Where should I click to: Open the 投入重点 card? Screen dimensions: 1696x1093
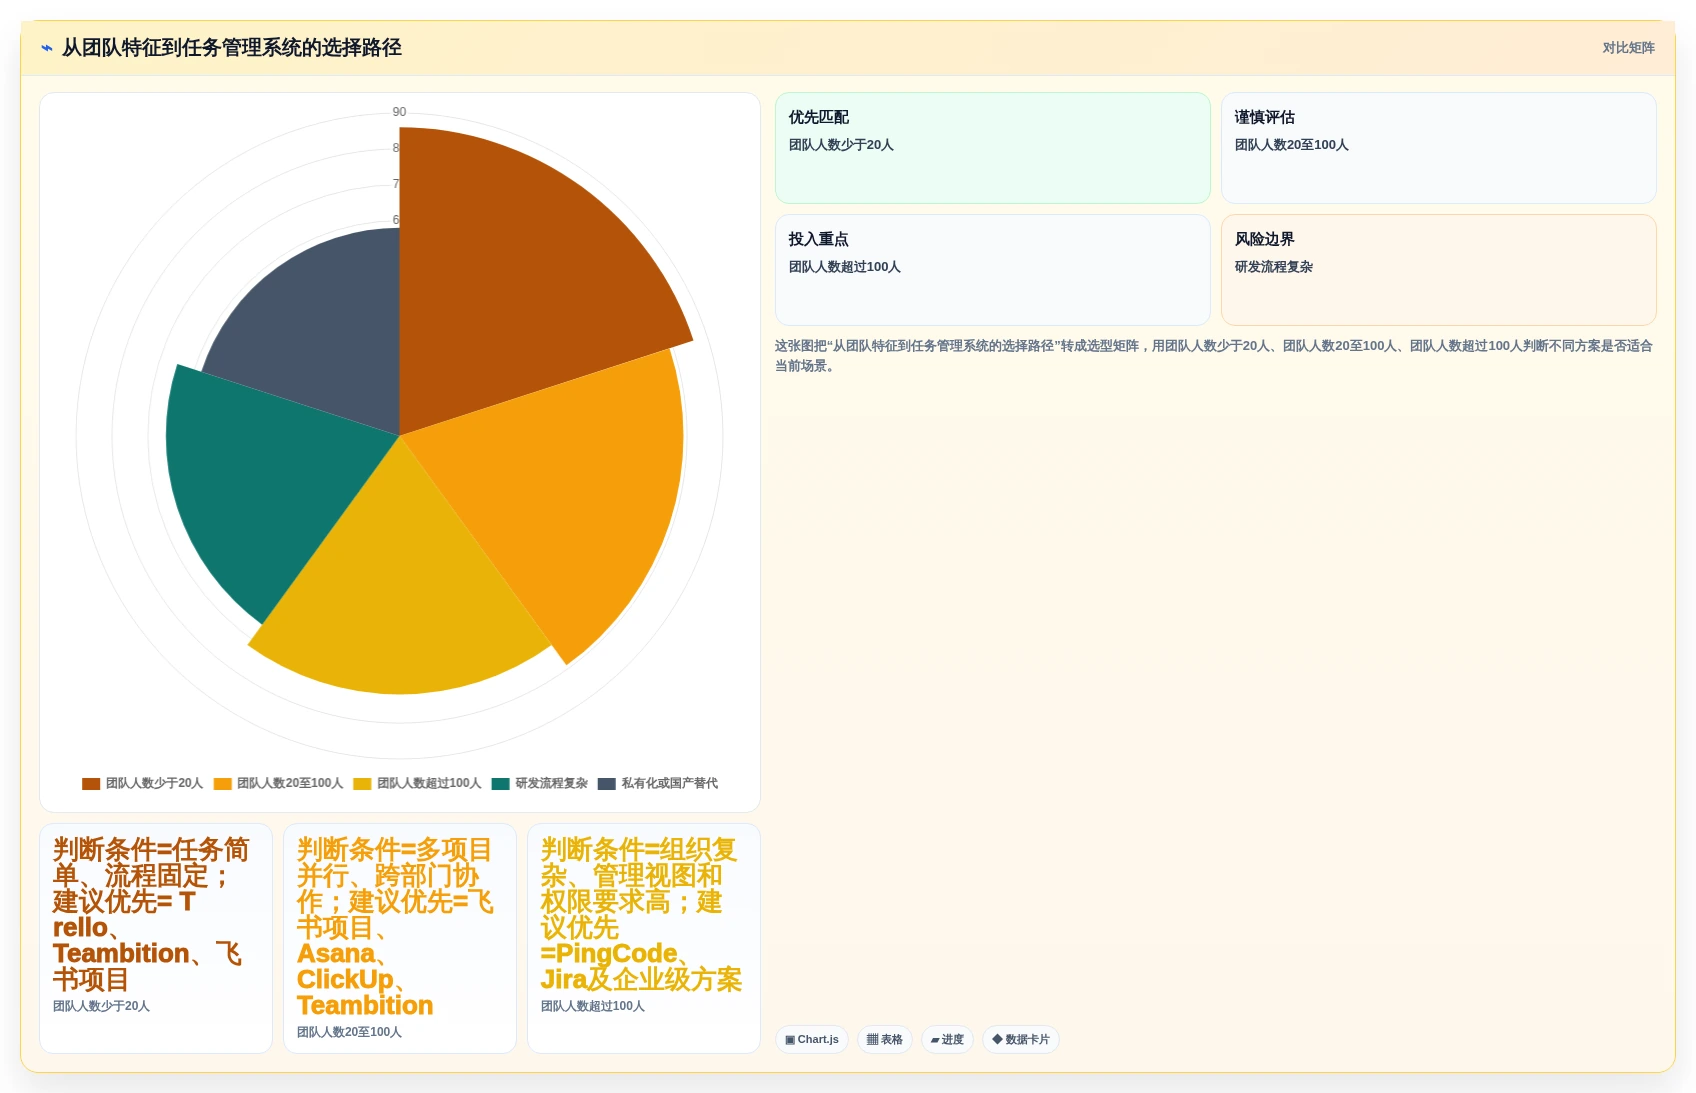tap(993, 270)
